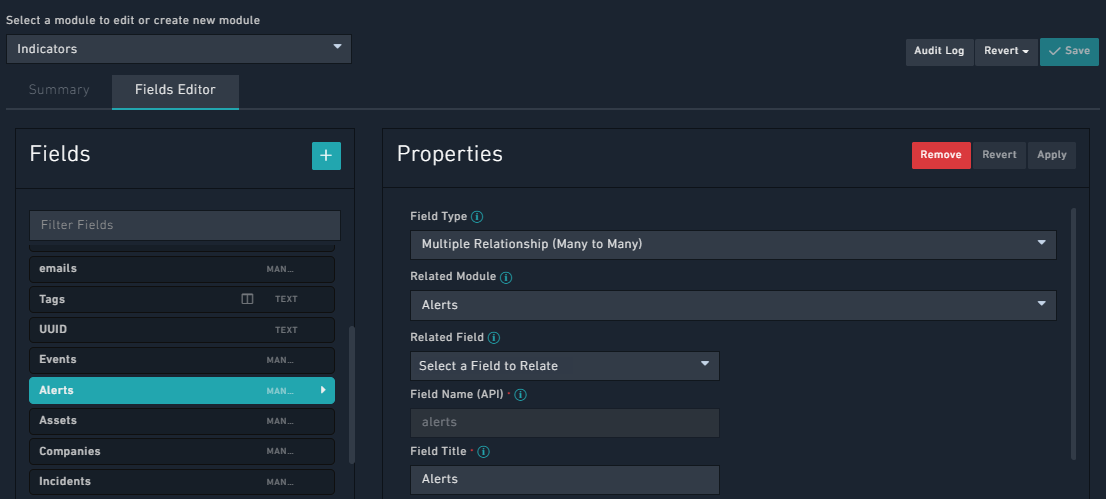The height and width of the screenshot is (499, 1106).
Task: Click the Properties panel heading
Action: pos(450,154)
